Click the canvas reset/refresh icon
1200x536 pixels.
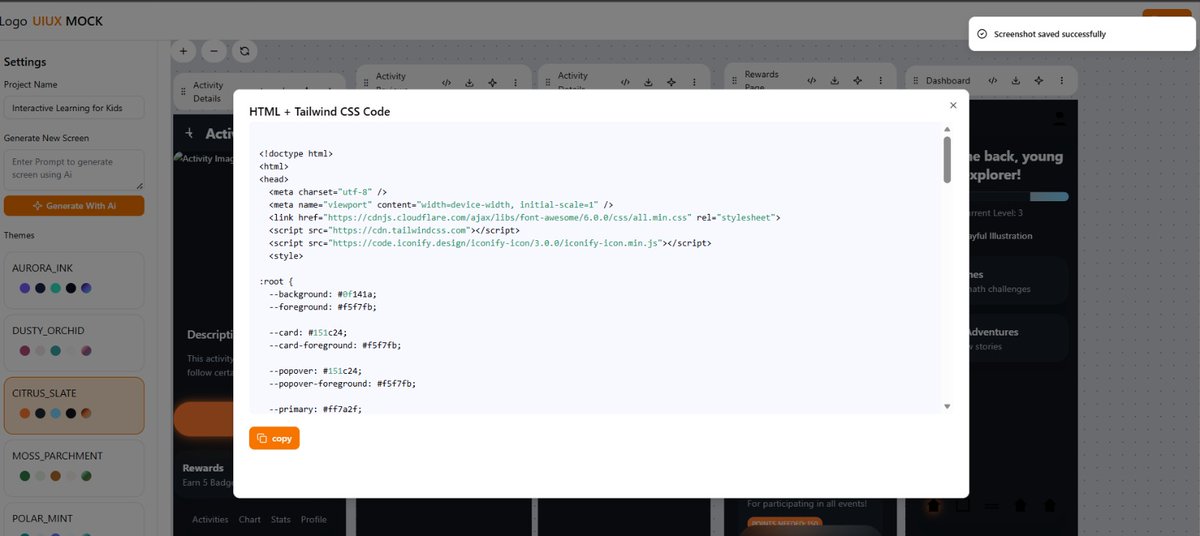click(243, 50)
